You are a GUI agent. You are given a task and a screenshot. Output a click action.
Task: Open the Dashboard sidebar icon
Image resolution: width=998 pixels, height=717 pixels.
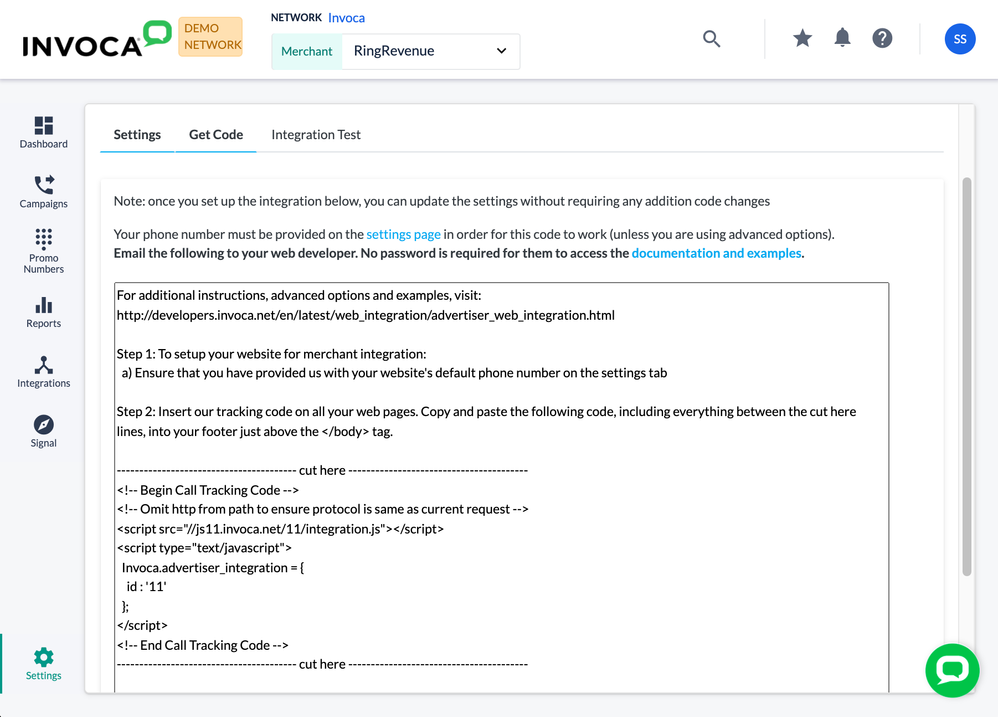43,132
